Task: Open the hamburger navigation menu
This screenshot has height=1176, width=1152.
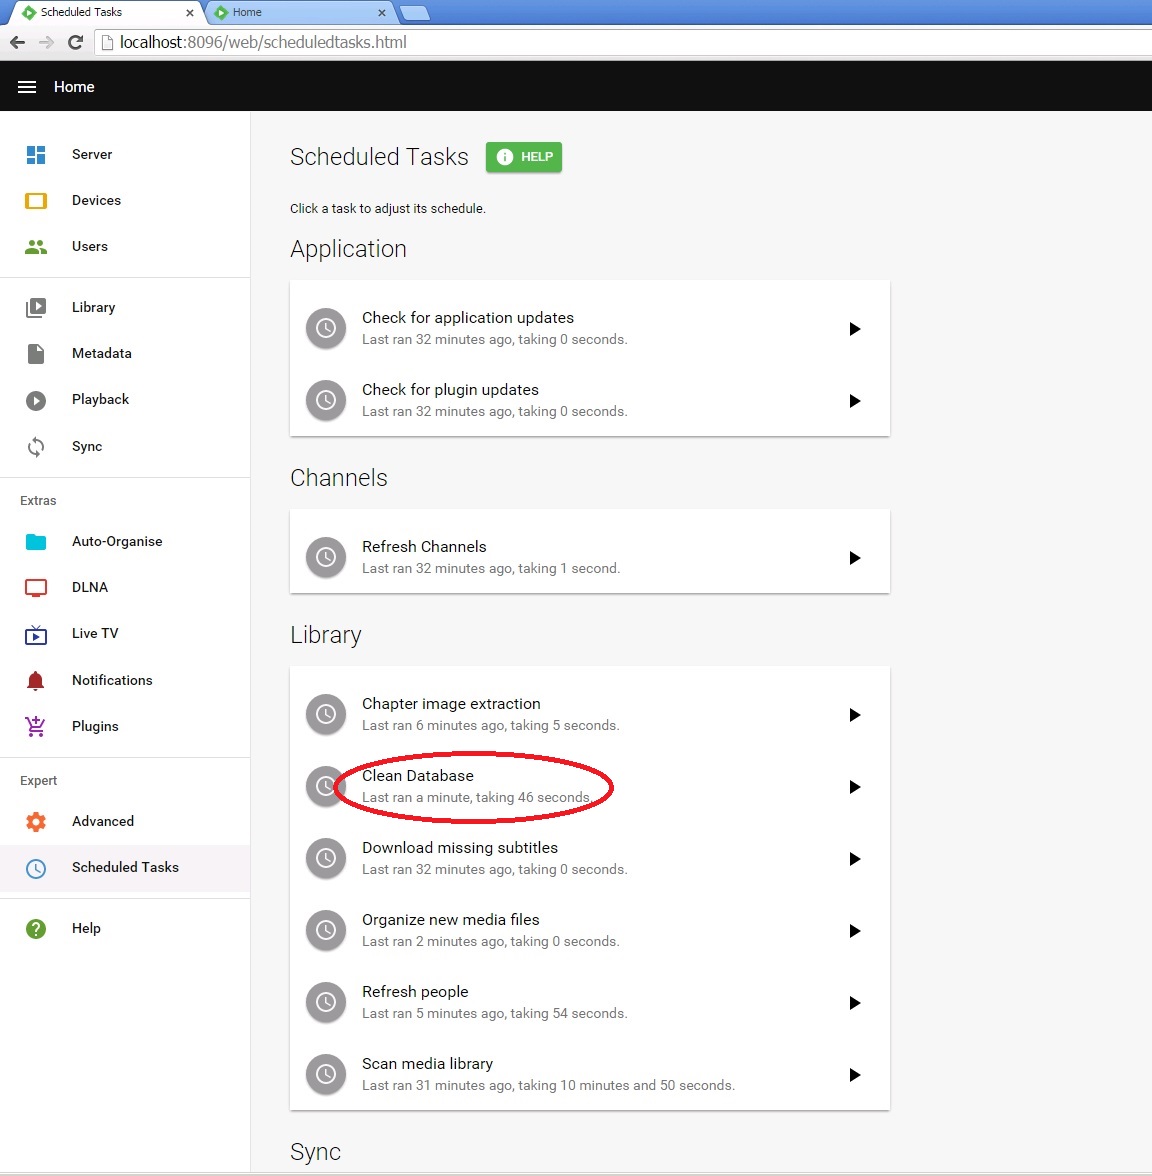Action: point(27,87)
